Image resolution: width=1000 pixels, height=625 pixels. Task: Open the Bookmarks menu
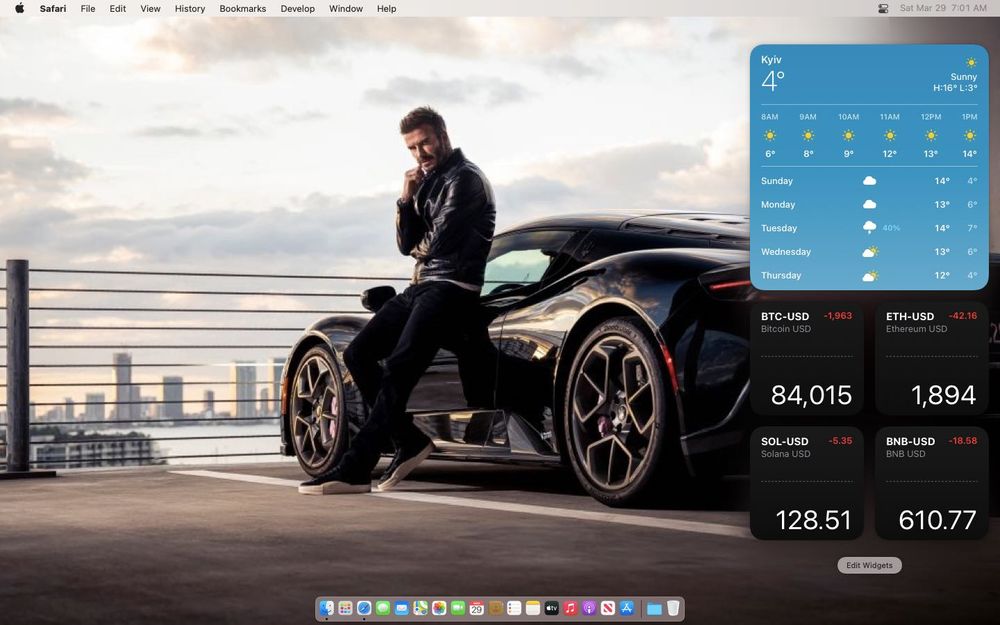pyautogui.click(x=242, y=8)
